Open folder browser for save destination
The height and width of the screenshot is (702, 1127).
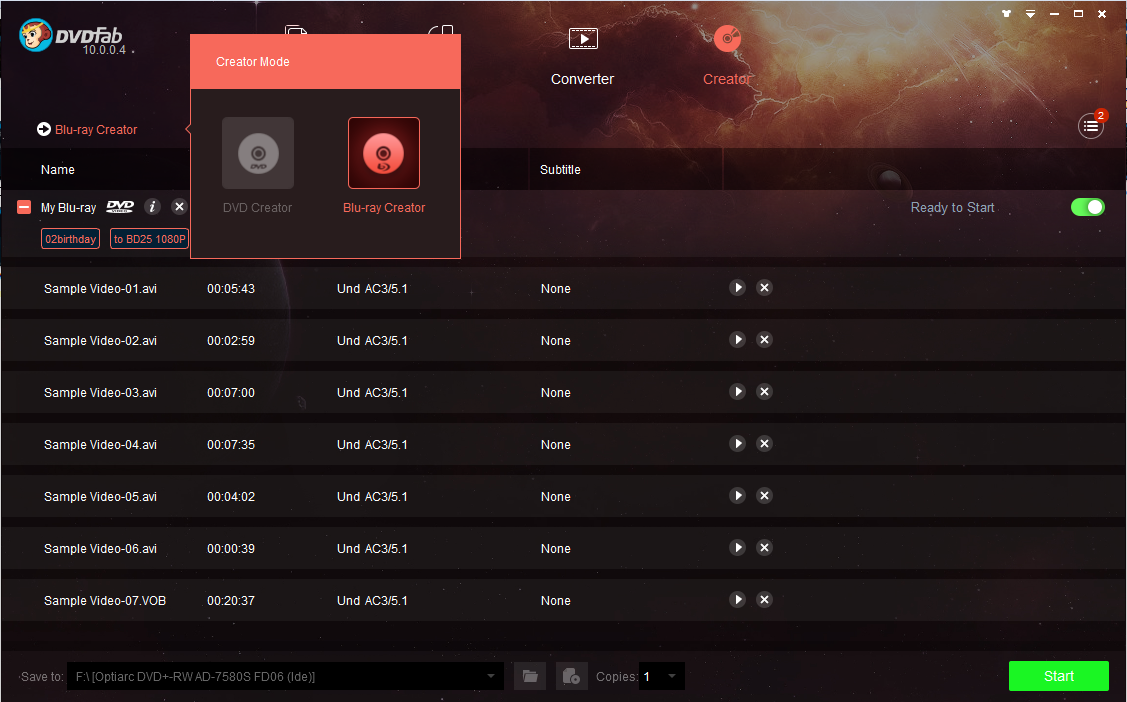tap(529, 676)
